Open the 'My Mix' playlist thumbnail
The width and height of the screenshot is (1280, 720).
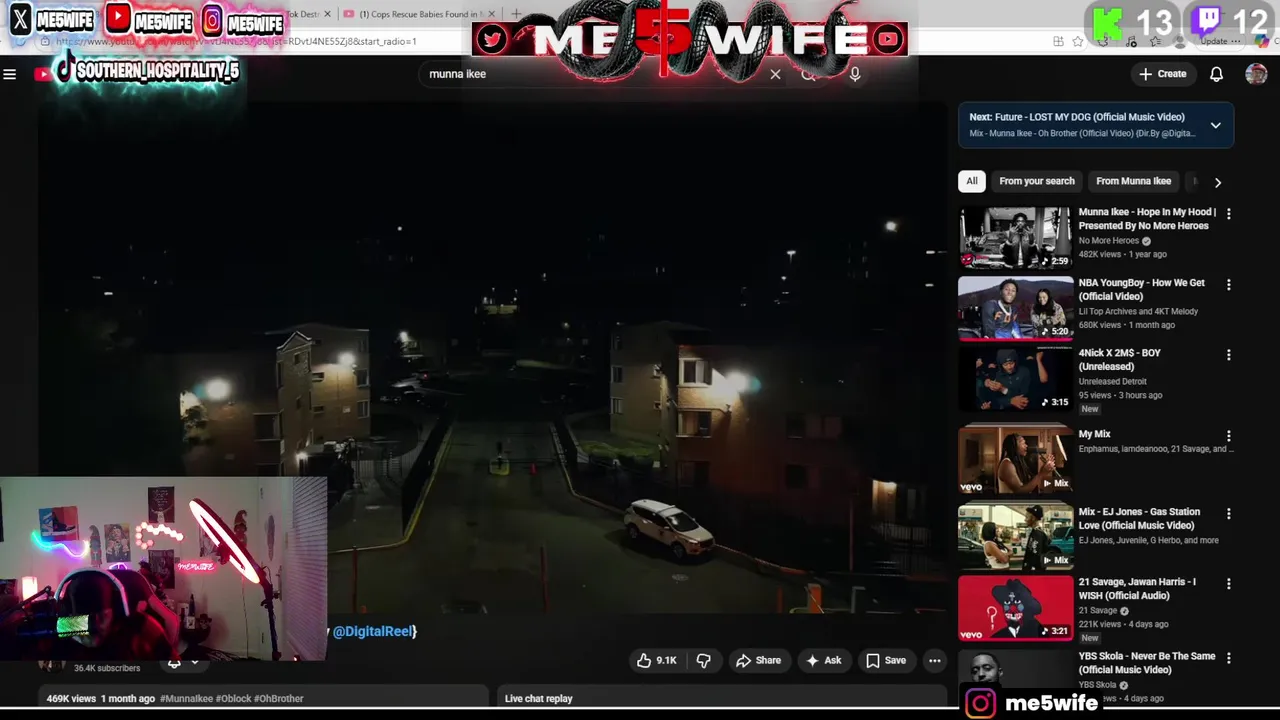tap(1015, 458)
